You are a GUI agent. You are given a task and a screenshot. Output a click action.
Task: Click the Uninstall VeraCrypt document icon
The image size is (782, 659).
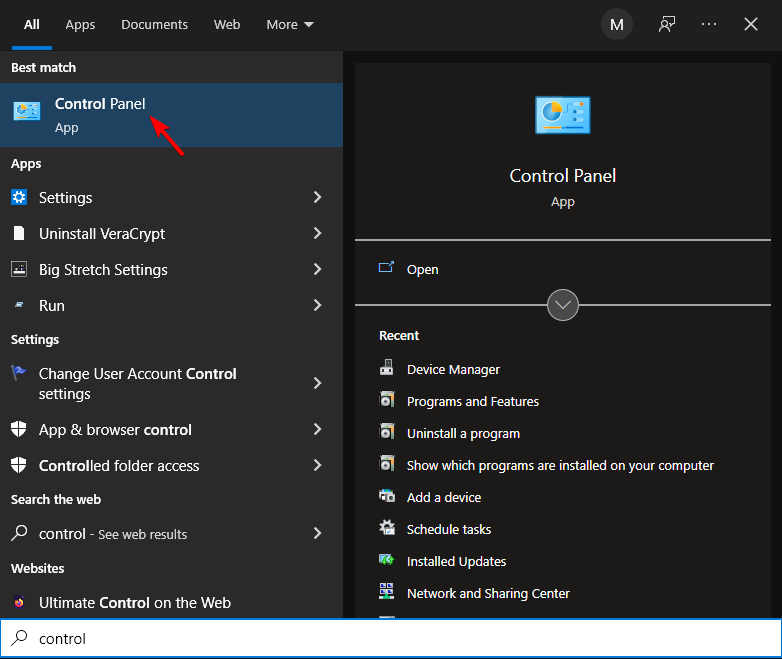coord(19,233)
